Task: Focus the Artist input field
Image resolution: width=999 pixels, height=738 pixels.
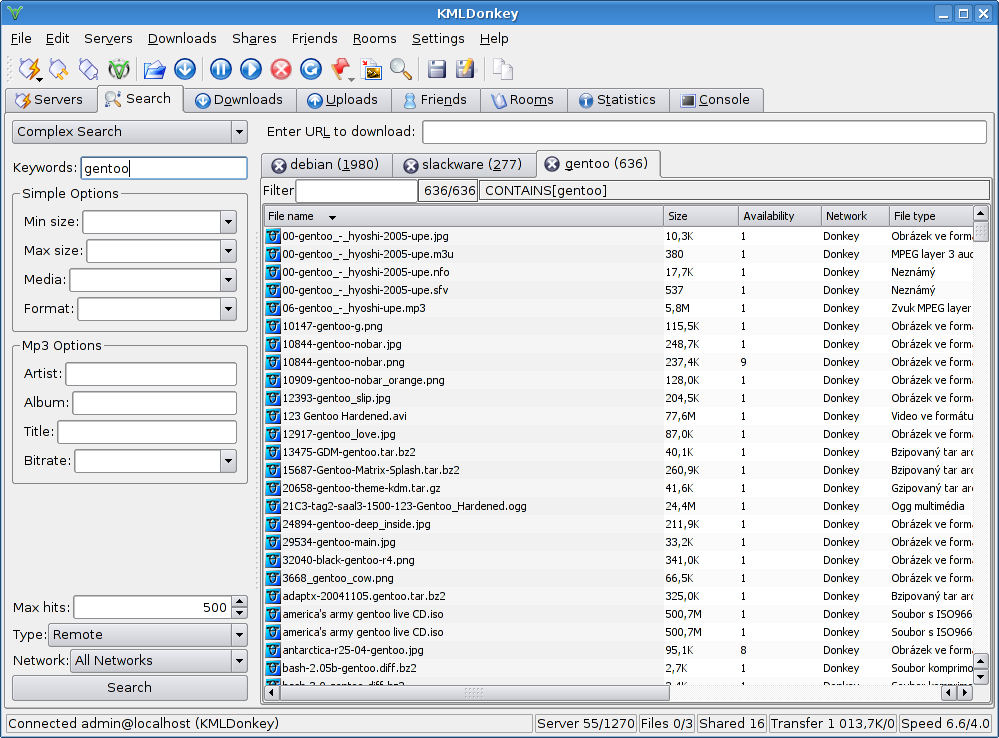Action: point(151,374)
